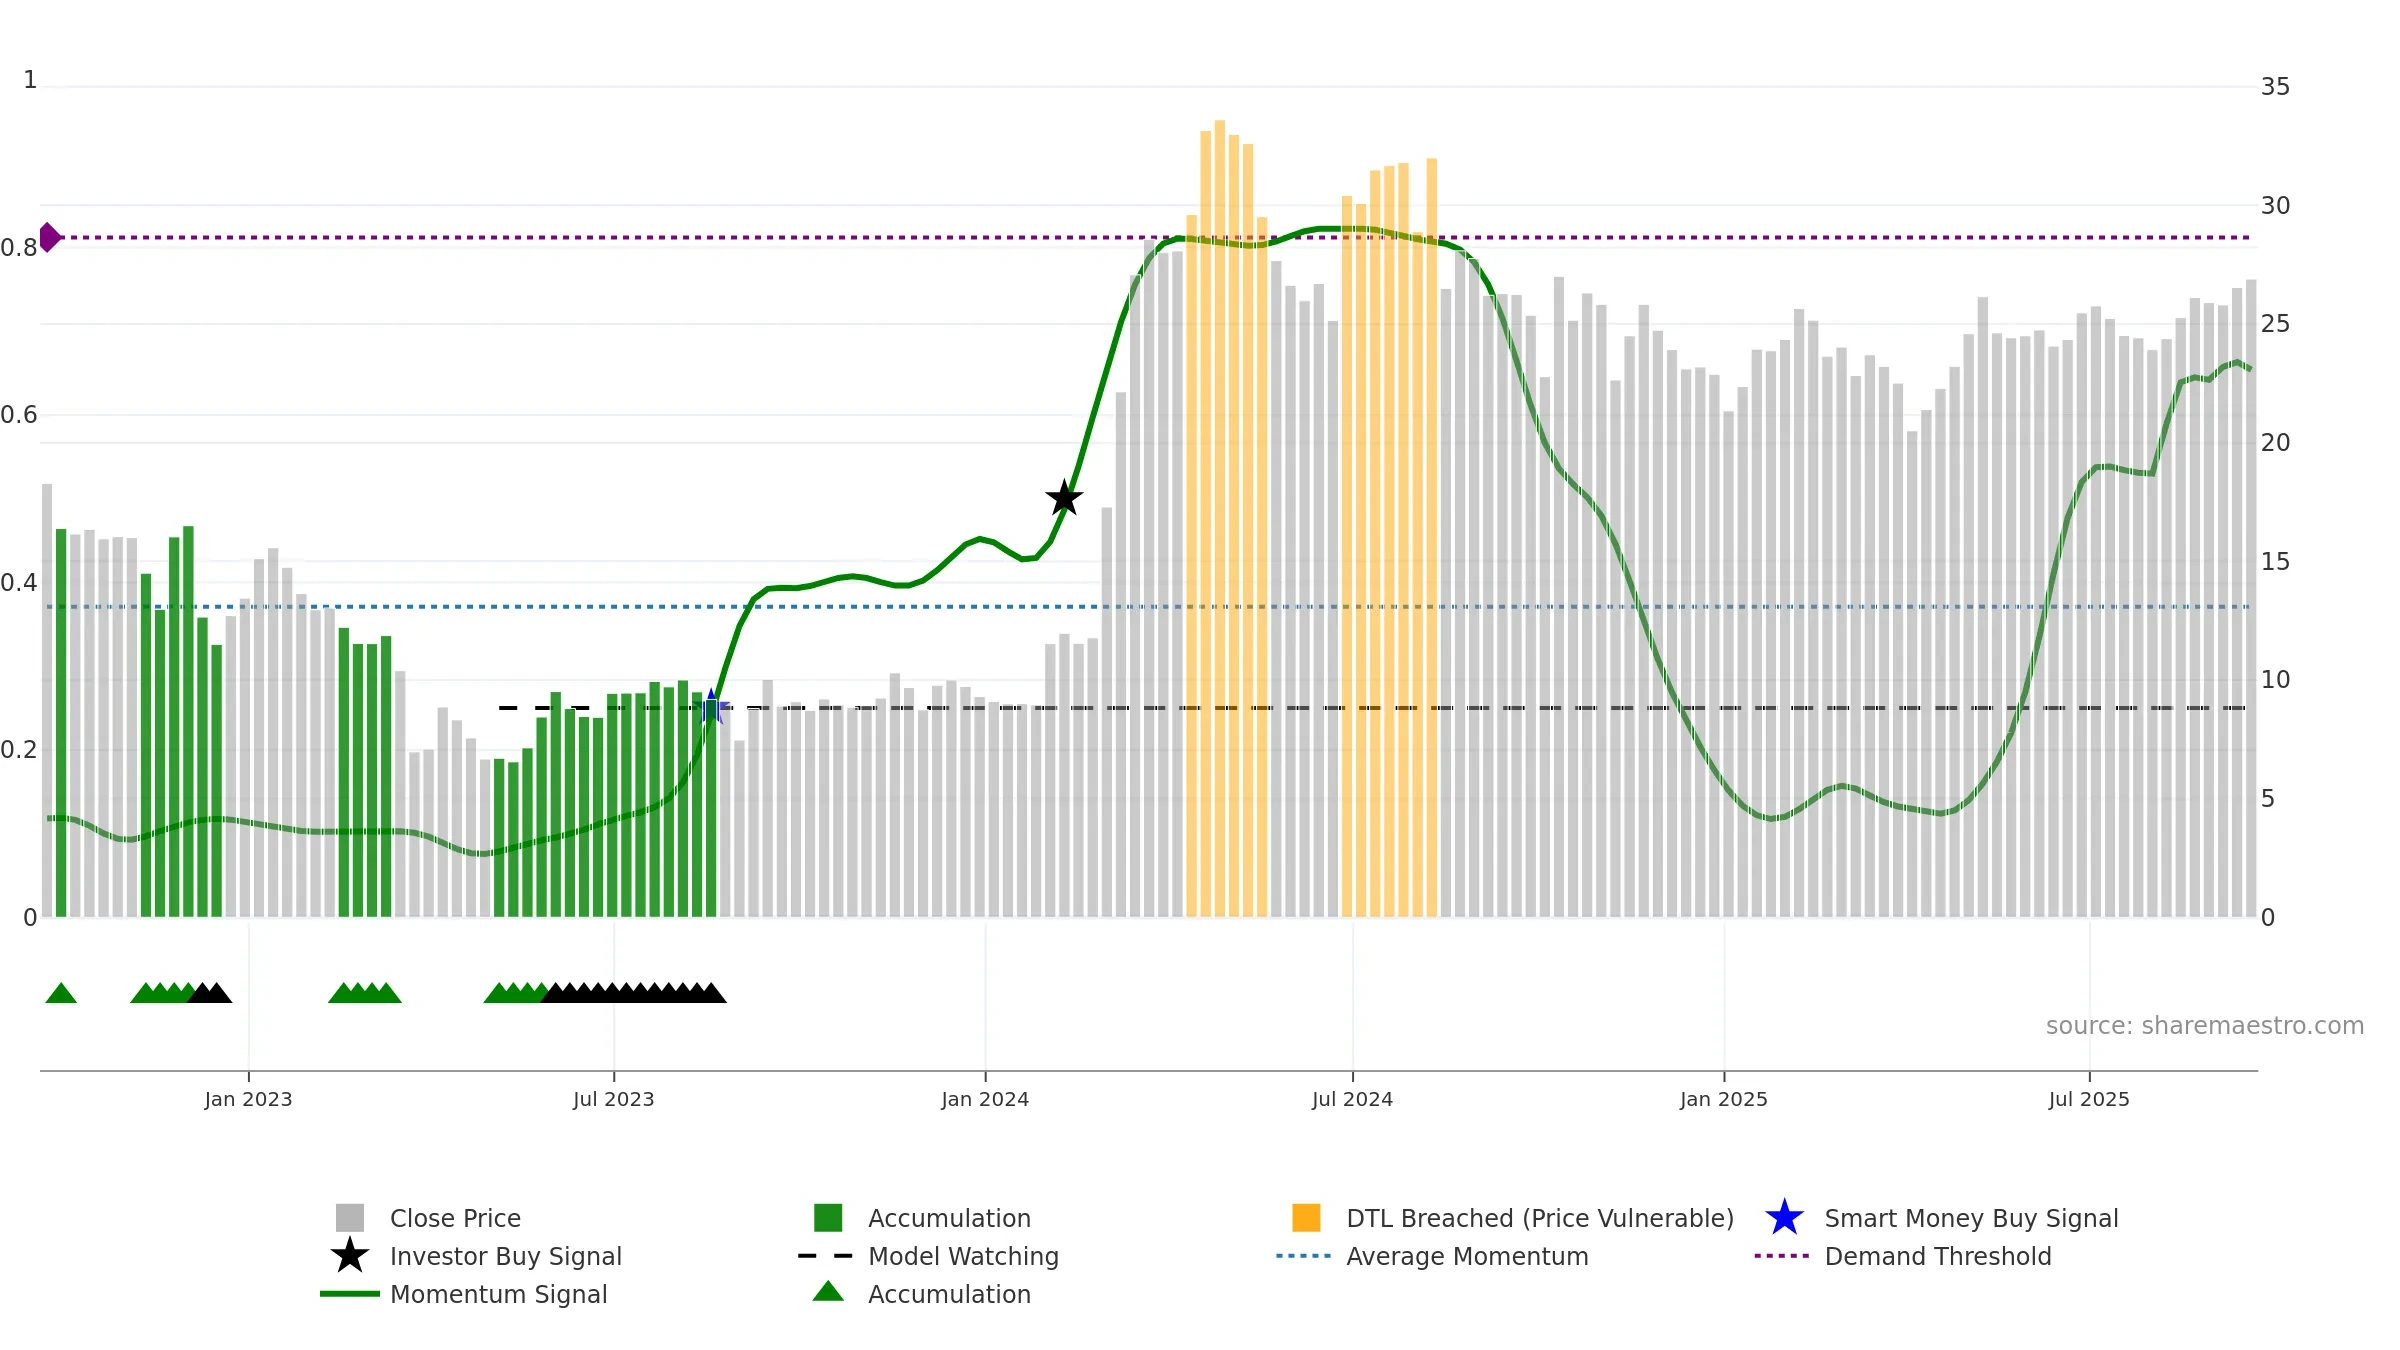The width and height of the screenshot is (2400, 1350).
Task: Click the left axis value 0.2
Action: pyautogui.click(x=19, y=750)
